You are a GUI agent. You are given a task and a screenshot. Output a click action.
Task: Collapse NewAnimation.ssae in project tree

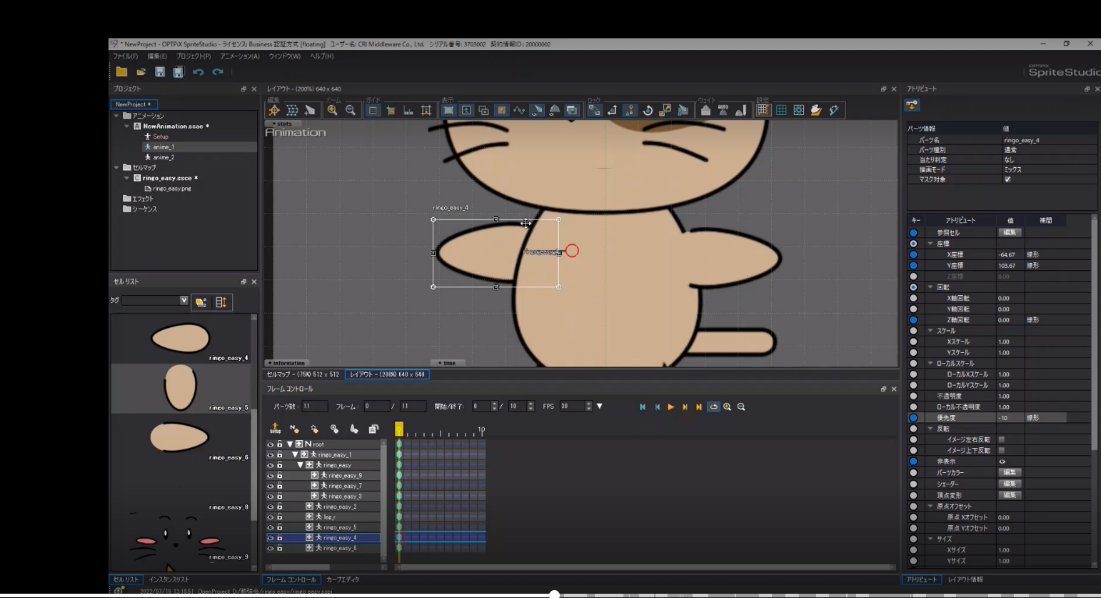click(x=127, y=126)
